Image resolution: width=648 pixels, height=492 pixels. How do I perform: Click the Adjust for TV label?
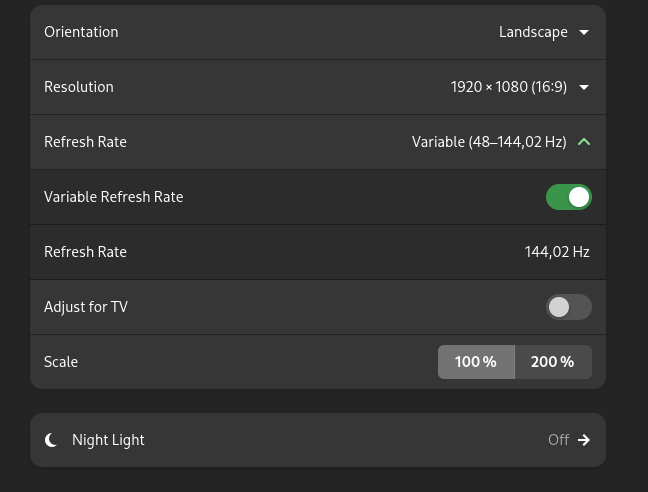click(86, 307)
